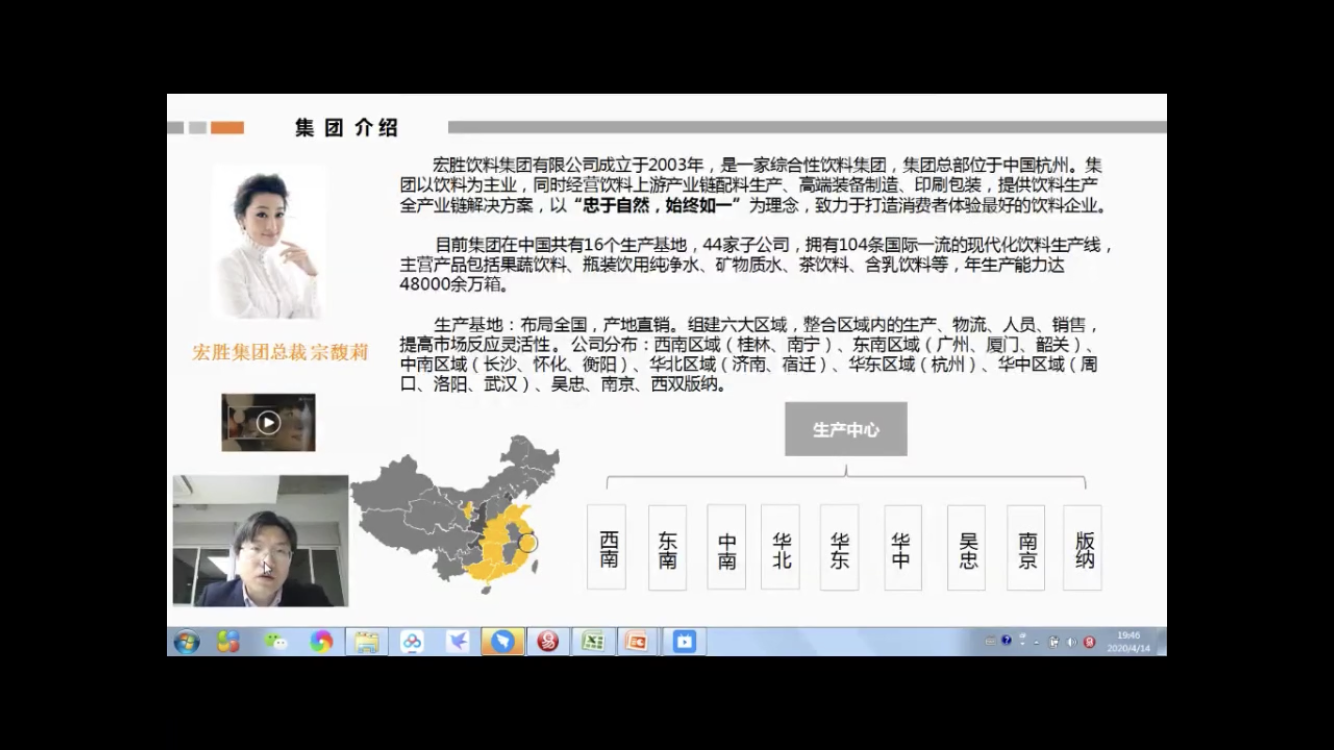
Task: Select the 西南 region box
Action: pos(606,547)
